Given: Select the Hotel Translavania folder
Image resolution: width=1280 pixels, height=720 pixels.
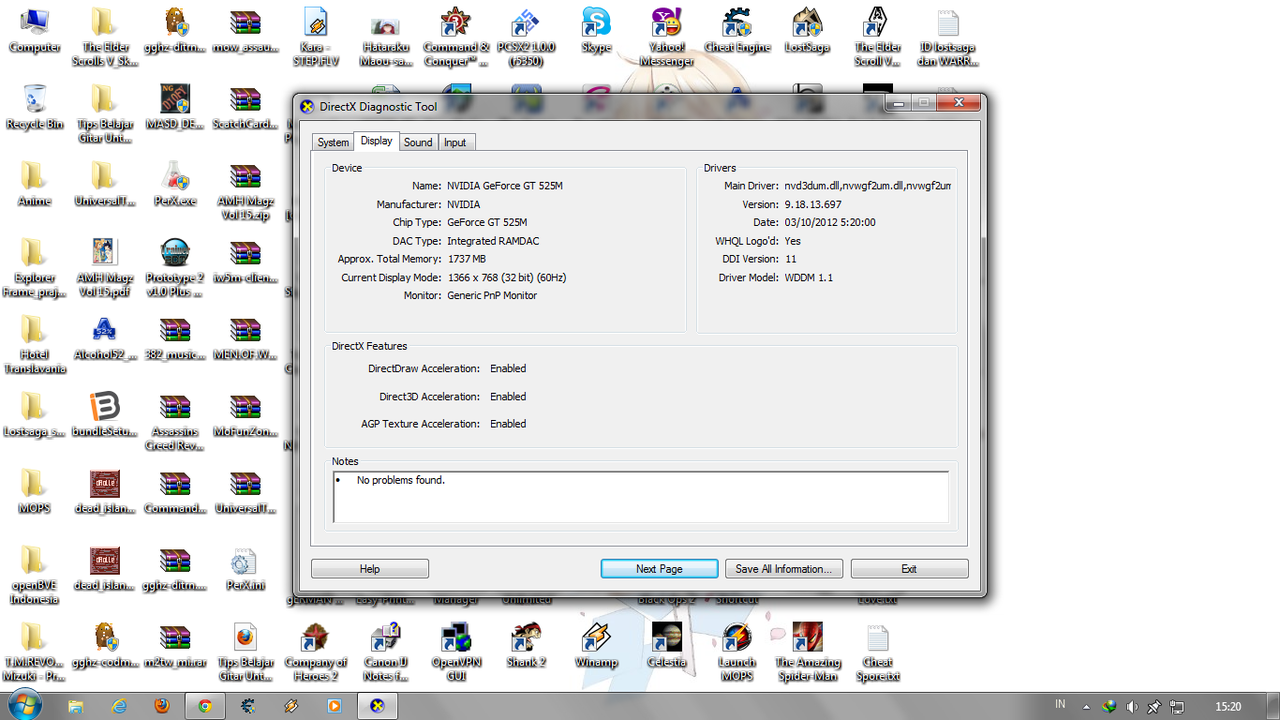Looking at the screenshot, I should (34, 345).
